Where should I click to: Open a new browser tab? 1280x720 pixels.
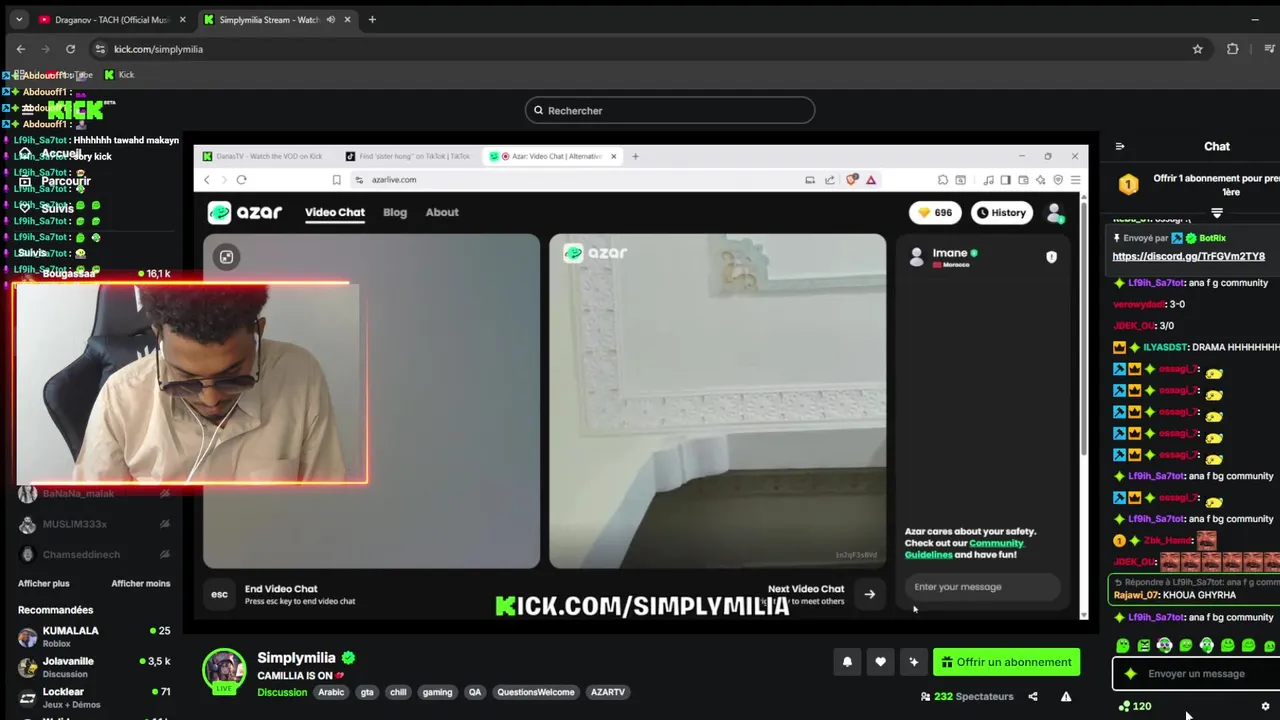[372, 19]
